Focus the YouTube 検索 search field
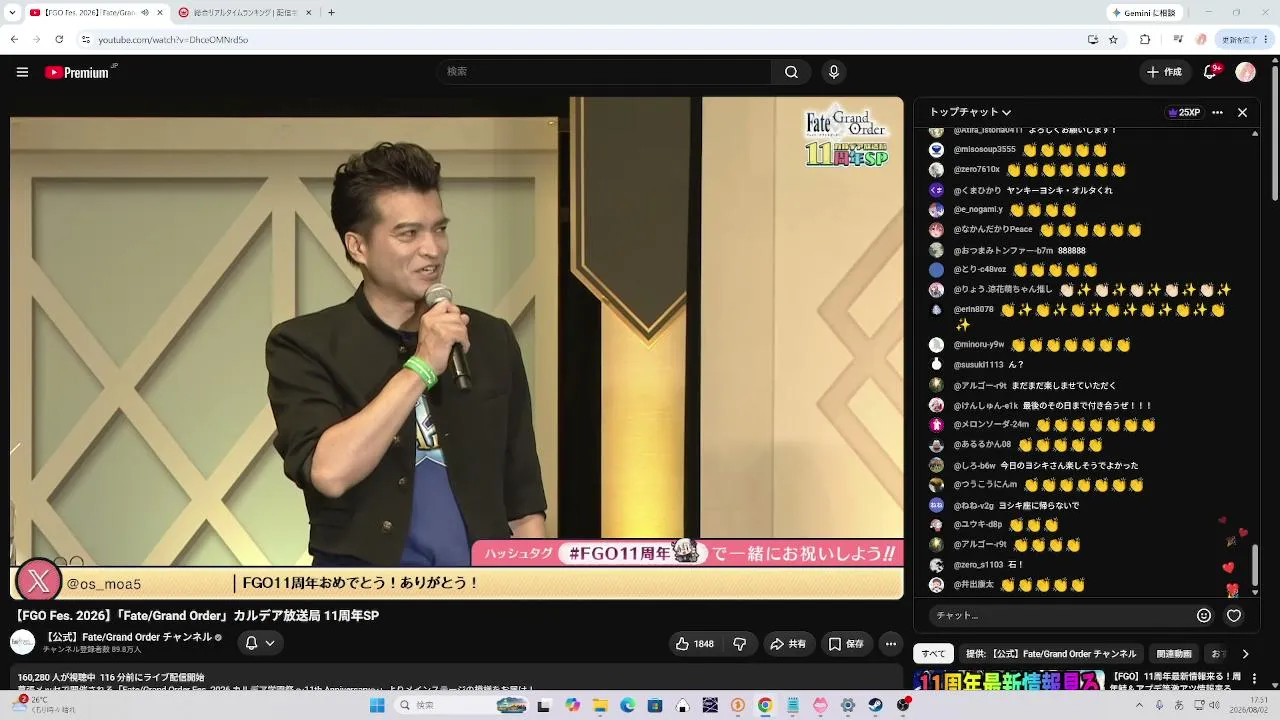The height and width of the screenshot is (720, 1280). coord(604,72)
